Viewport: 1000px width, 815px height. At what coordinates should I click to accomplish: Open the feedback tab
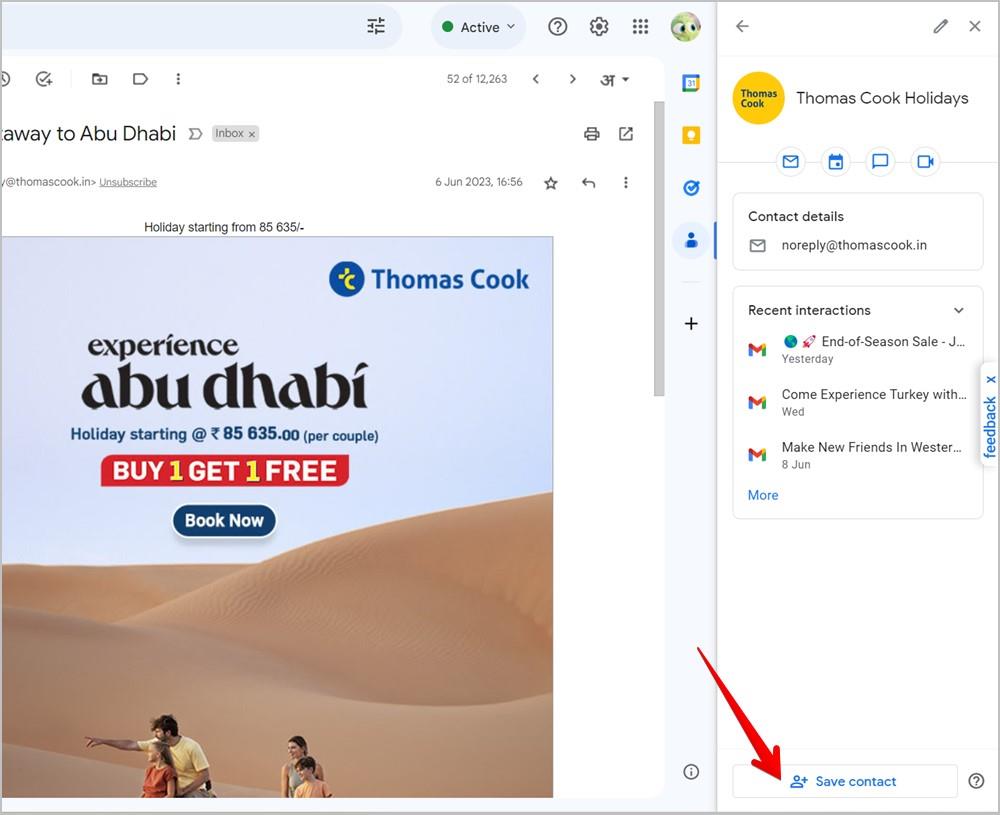coord(990,426)
